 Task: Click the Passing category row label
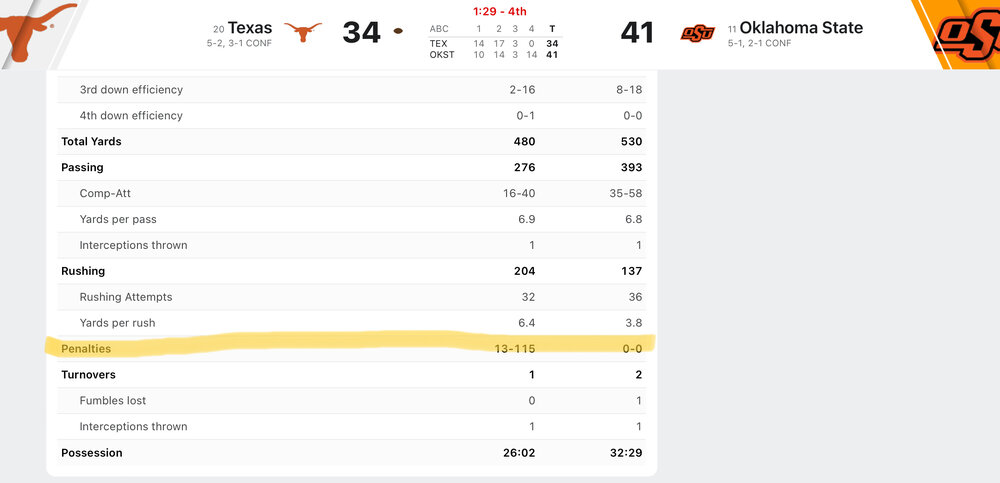click(82, 168)
